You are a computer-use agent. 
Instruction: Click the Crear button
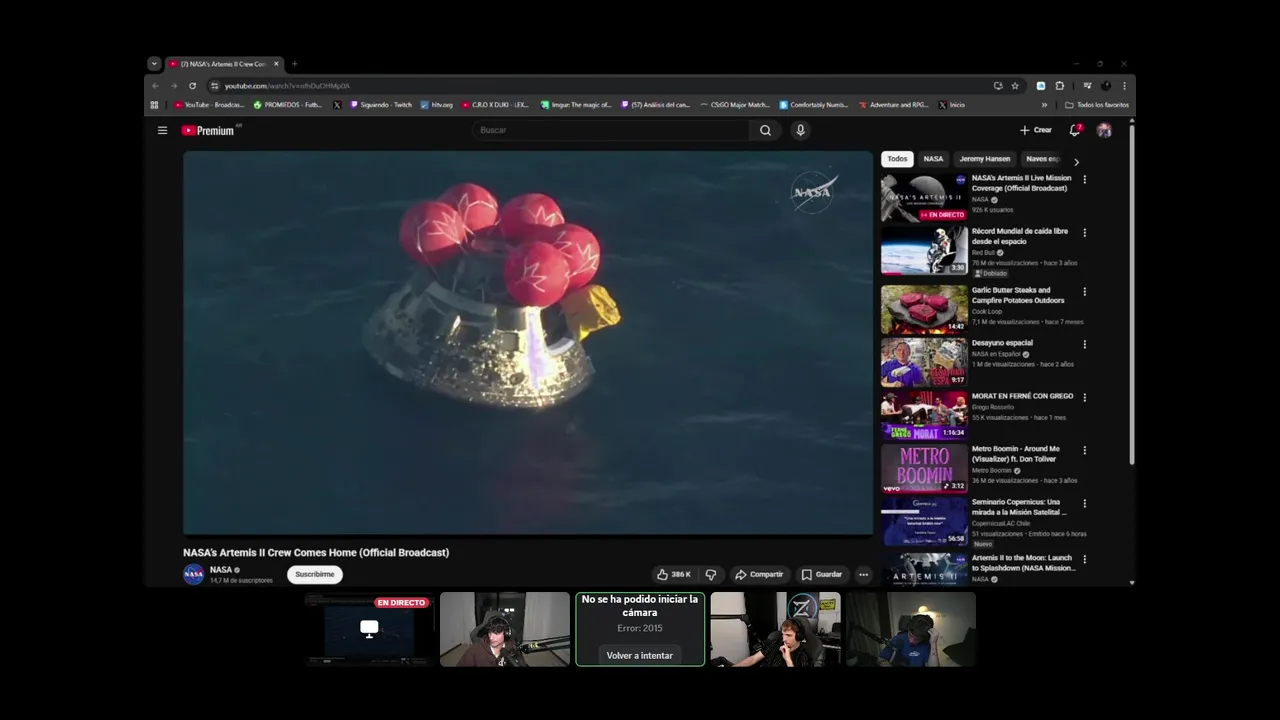[1036, 130]
